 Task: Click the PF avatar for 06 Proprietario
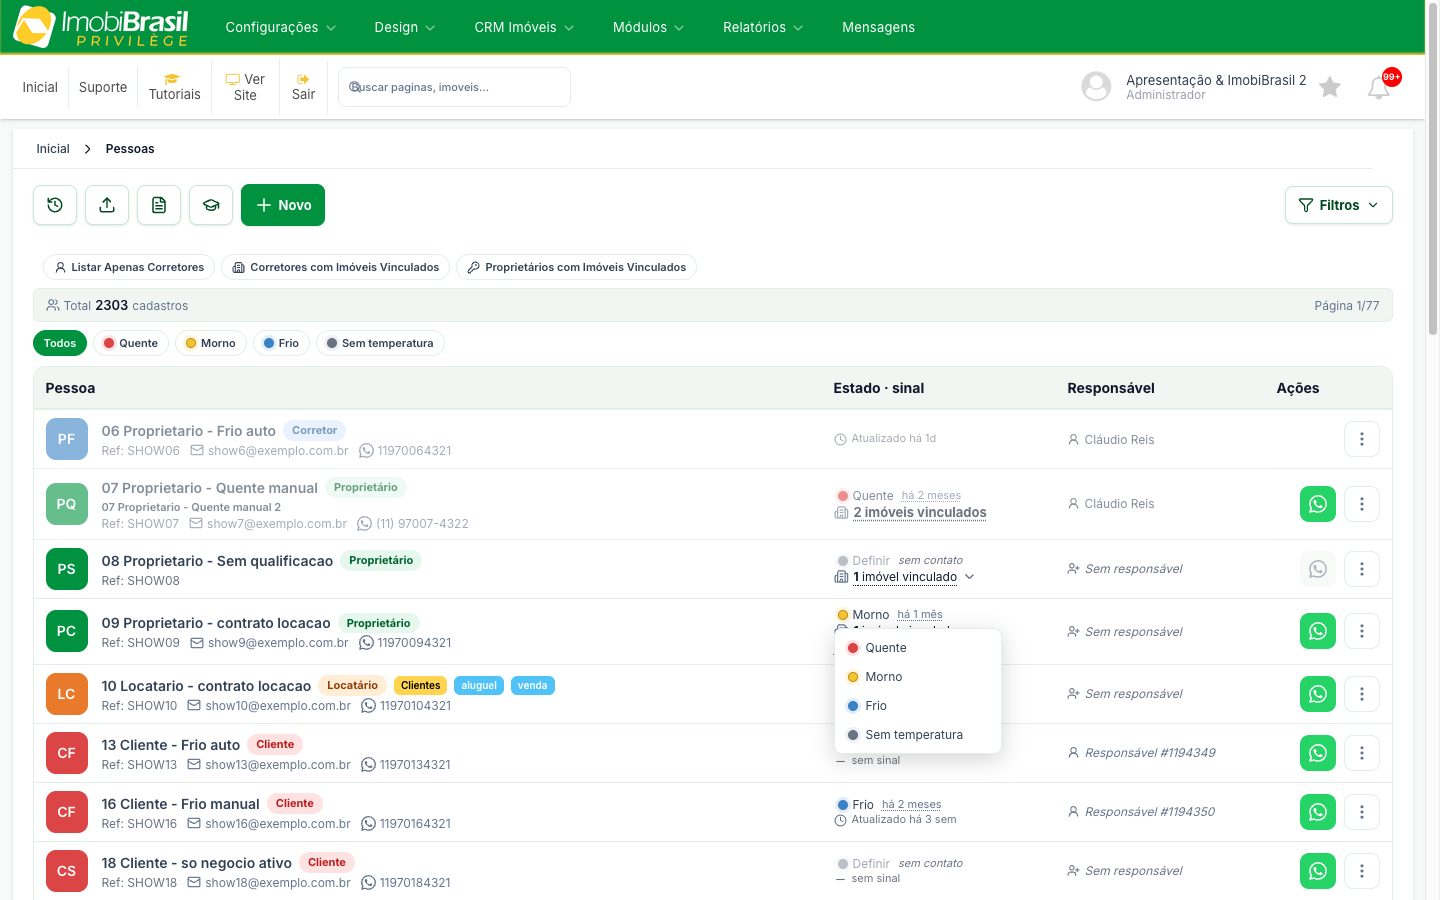click(x=67, y=439)
